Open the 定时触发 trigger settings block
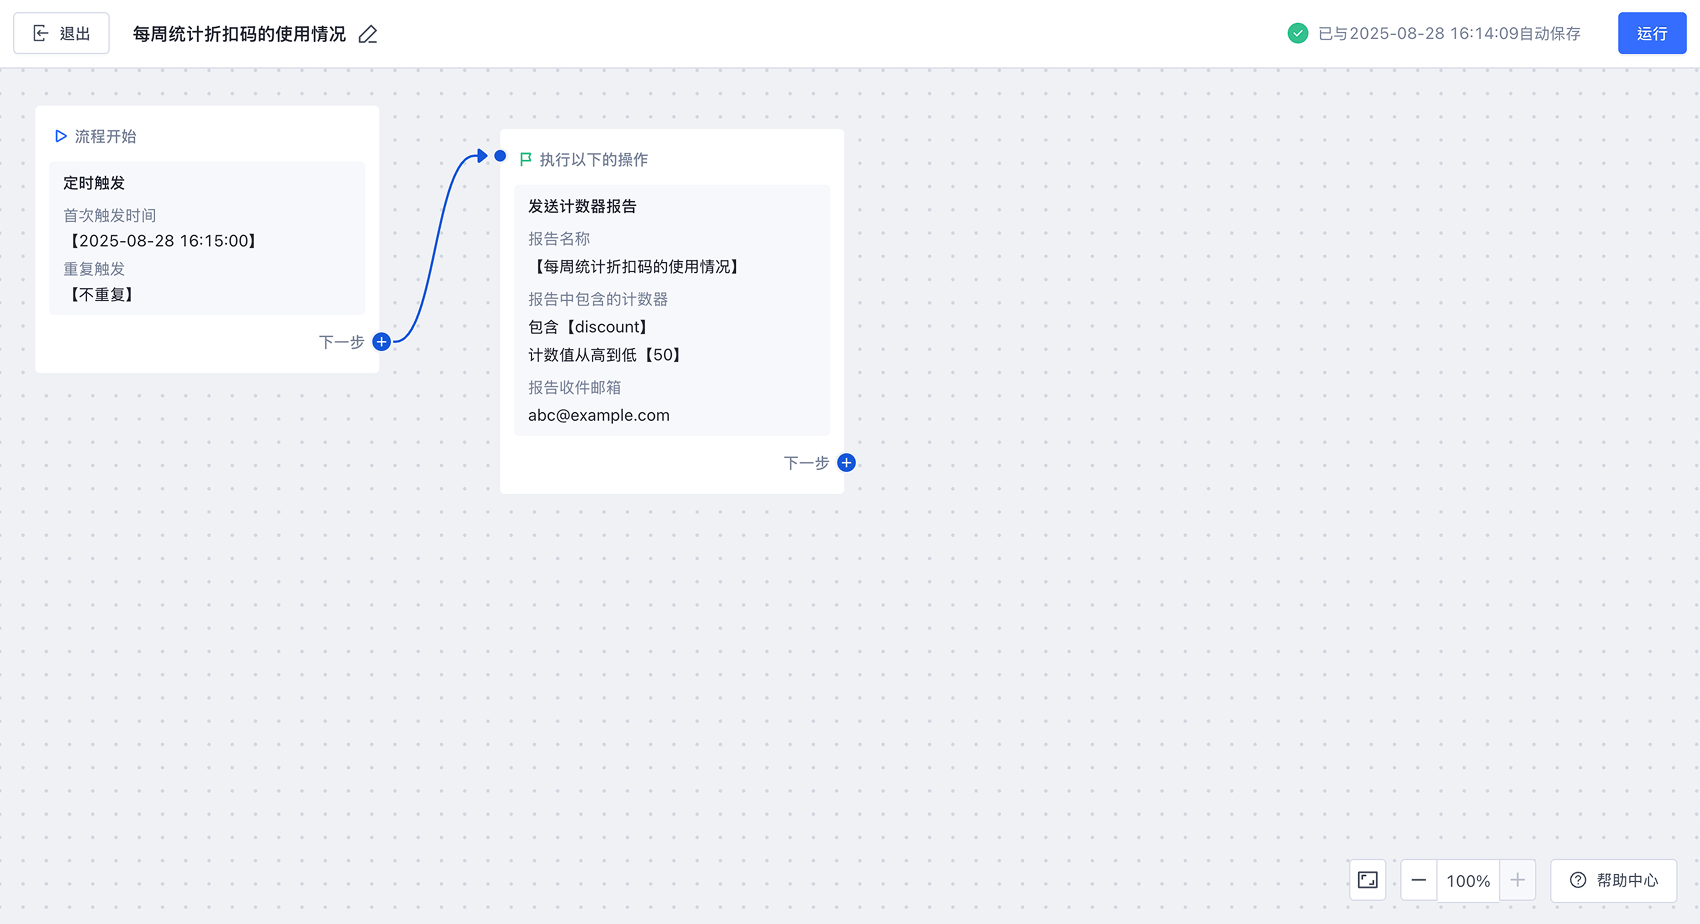1700x924 pixels. (x=207, y=238)
